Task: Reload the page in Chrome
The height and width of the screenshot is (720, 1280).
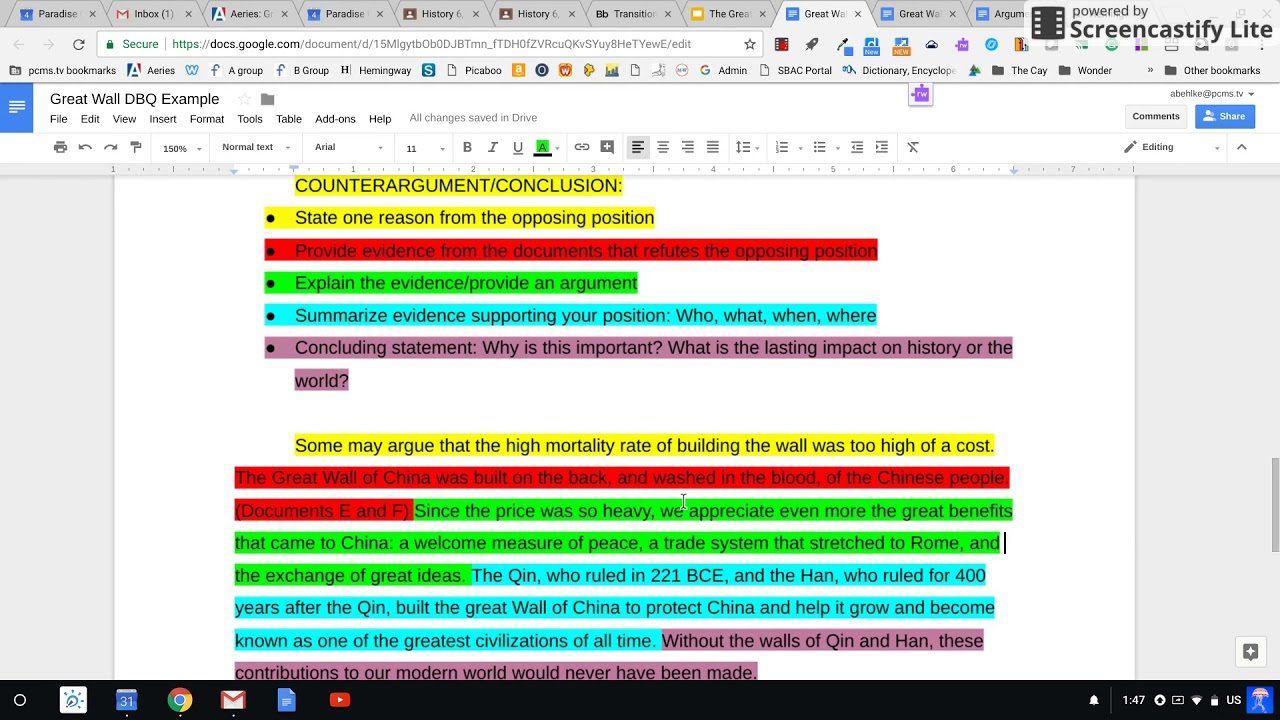Action: (x=79, y=44)
